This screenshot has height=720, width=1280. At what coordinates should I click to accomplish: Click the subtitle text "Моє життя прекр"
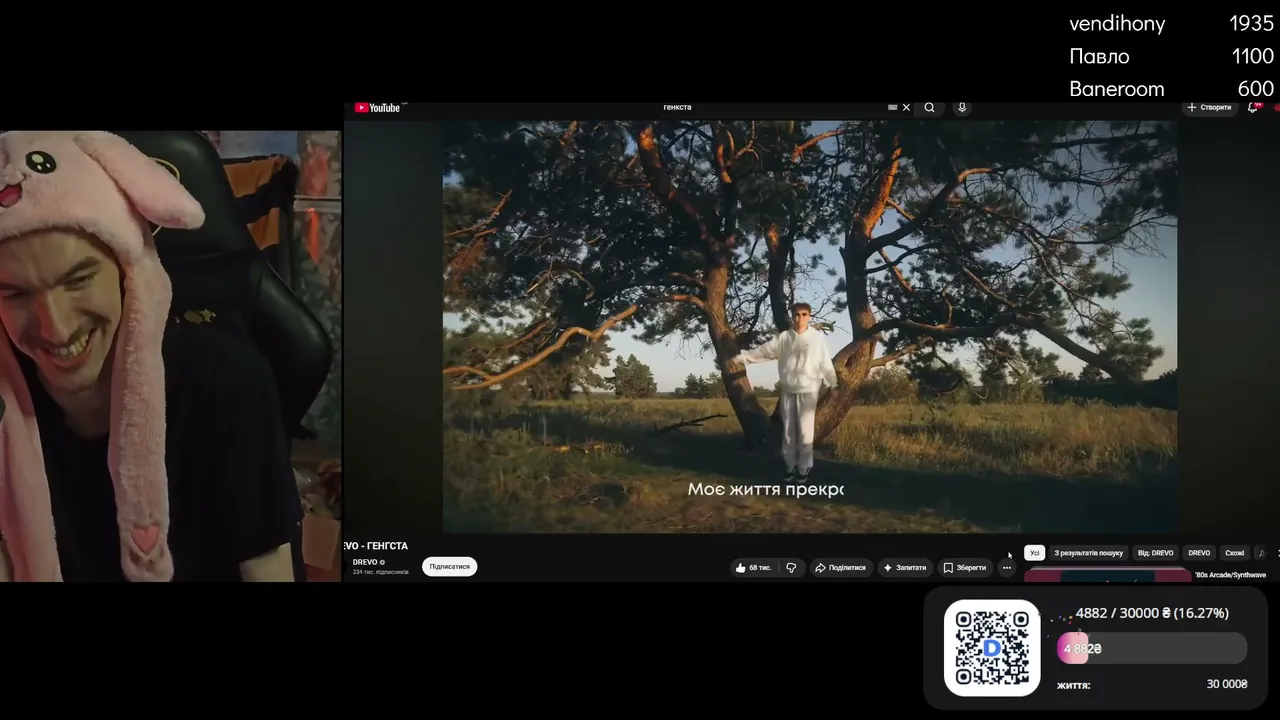click(x=766, y=489)
